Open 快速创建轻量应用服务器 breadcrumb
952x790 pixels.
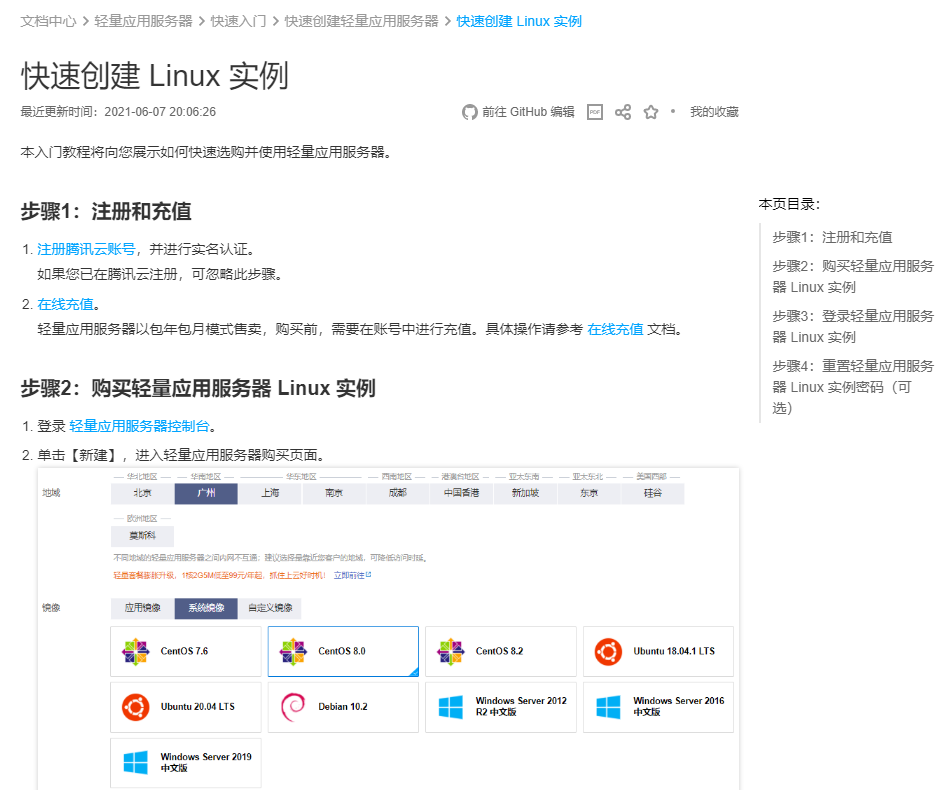(x=361, y=21)
